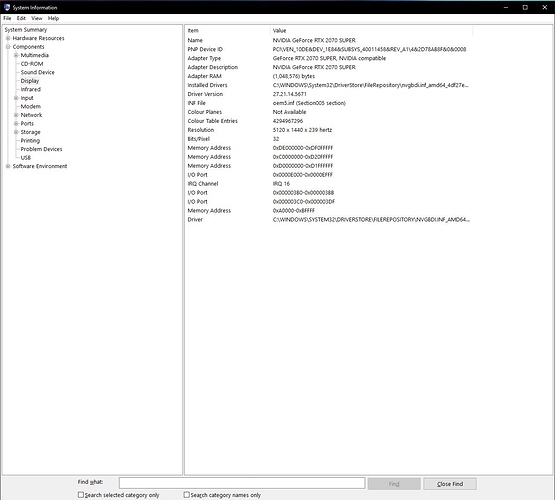Expand the Input node
Image resolution: width=555 pixels, height=500 pixels.
(16, 98)
